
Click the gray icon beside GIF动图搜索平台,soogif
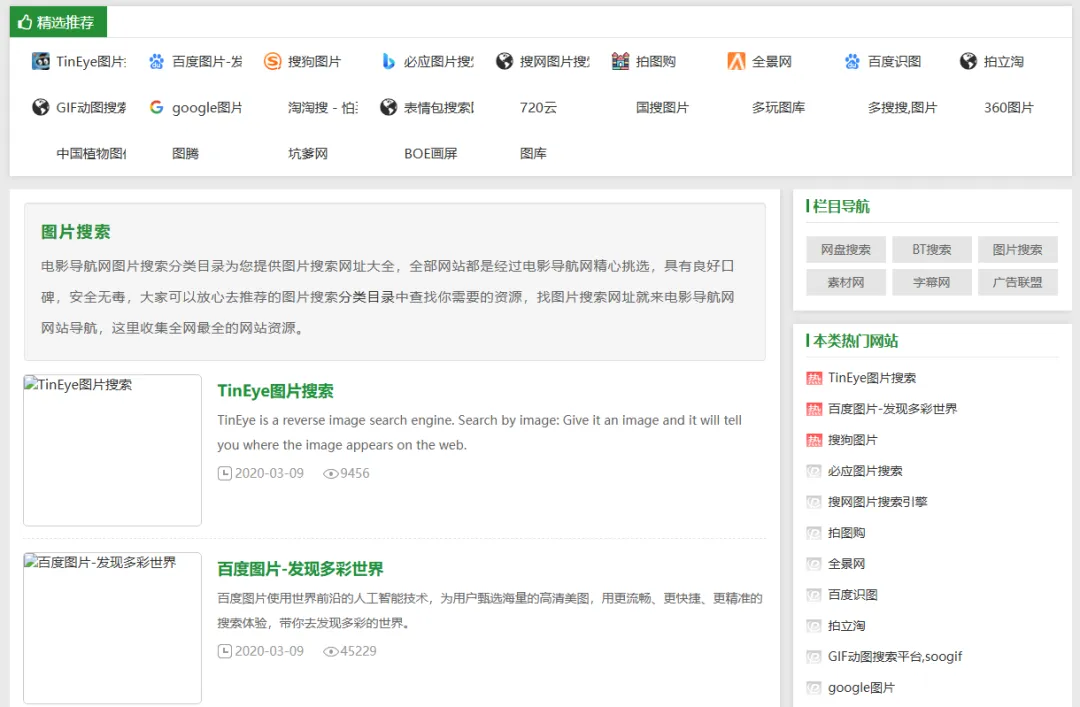[x=814, y=657]
